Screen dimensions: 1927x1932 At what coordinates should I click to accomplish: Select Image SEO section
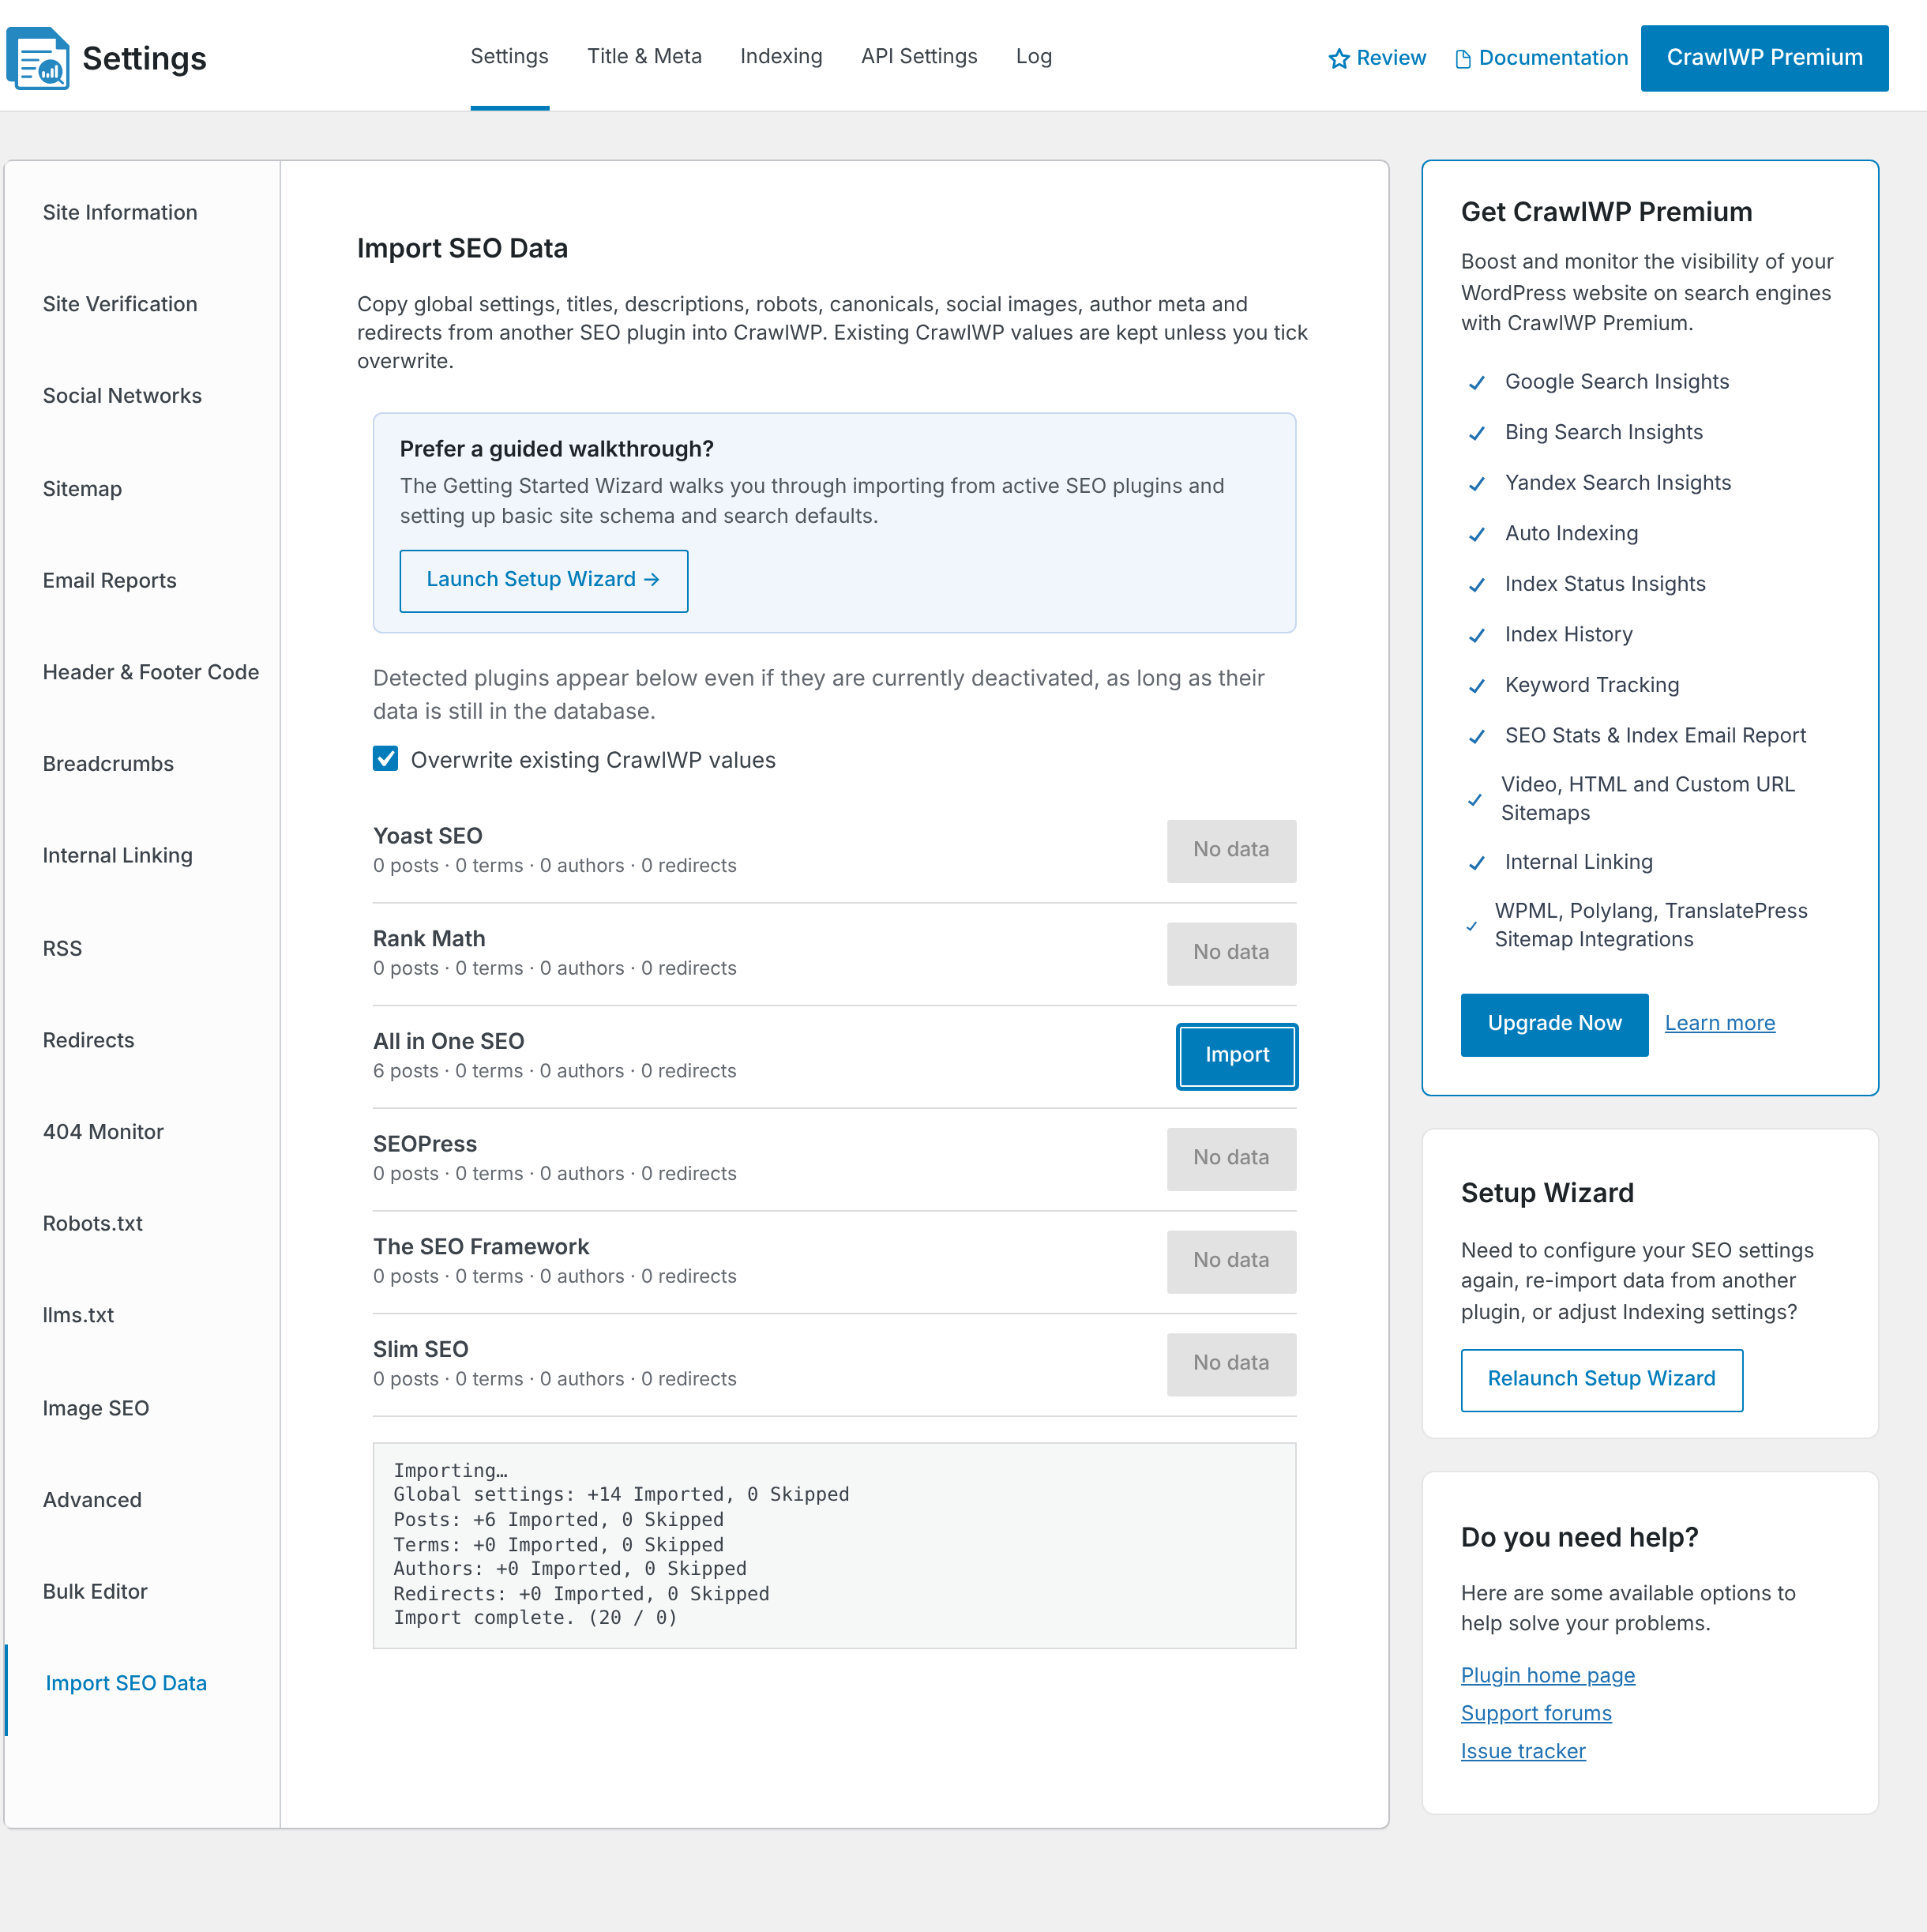(96, 1408)
